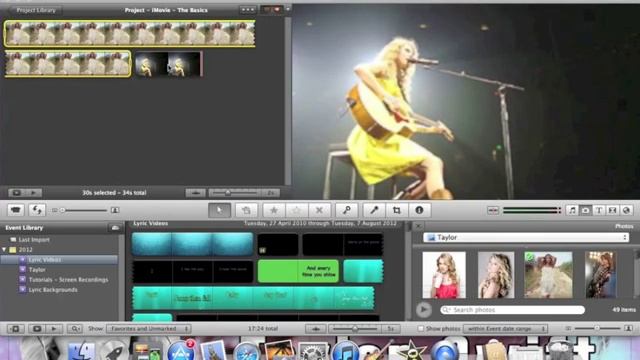This screenshot has width=640, height=360.
Task: Open the crop and rotate tool
Action: [x=396, y=210]
